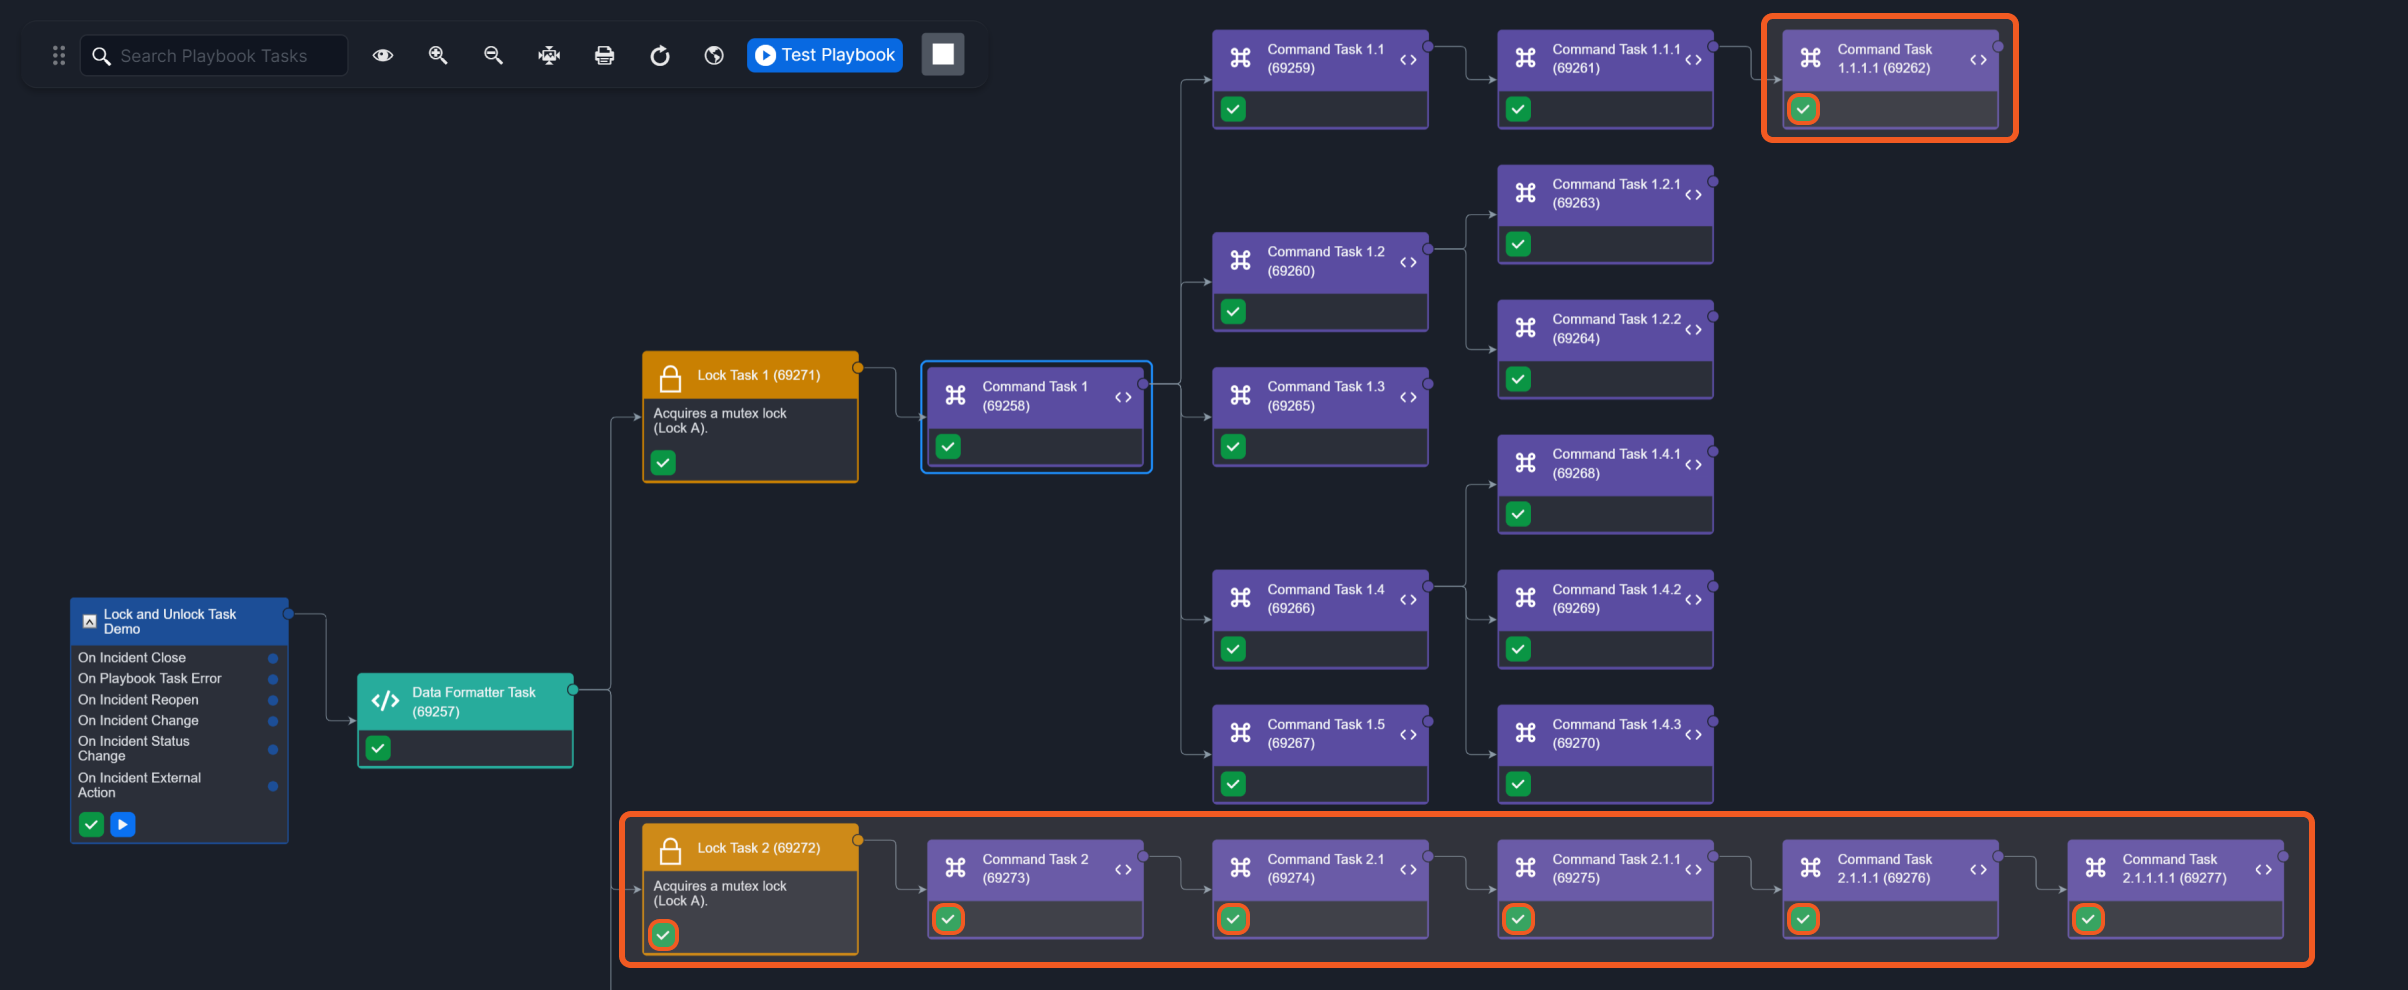The height and width of the screenshot is (990, 2408).
Task: Toggle the eye visibility icon in toolbar
Action: [x=383, y=55]
